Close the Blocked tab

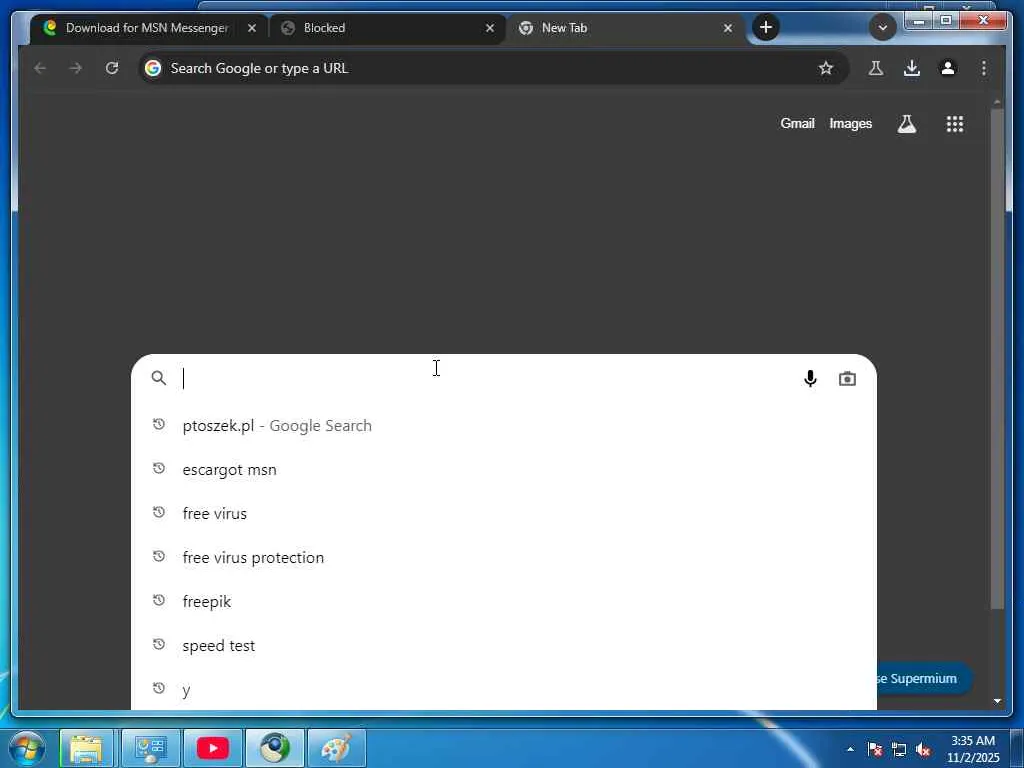click(x=490, y=28)
